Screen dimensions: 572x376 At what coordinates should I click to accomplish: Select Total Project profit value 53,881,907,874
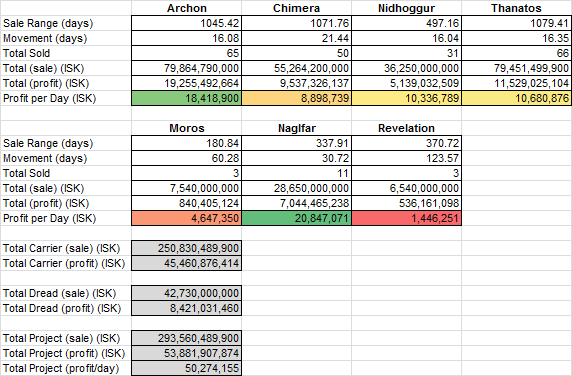click(186, 353)
